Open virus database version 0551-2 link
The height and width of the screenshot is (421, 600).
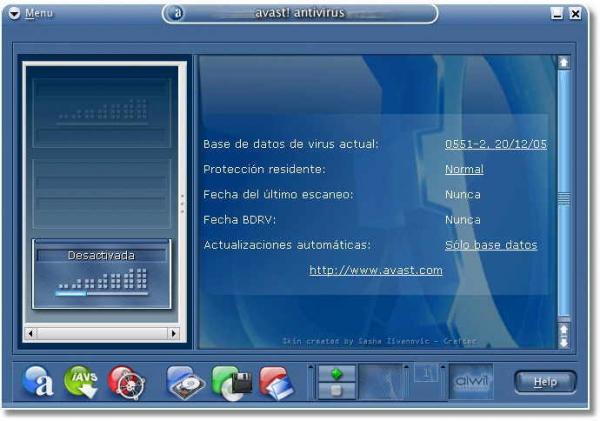[x=496, y=144]
